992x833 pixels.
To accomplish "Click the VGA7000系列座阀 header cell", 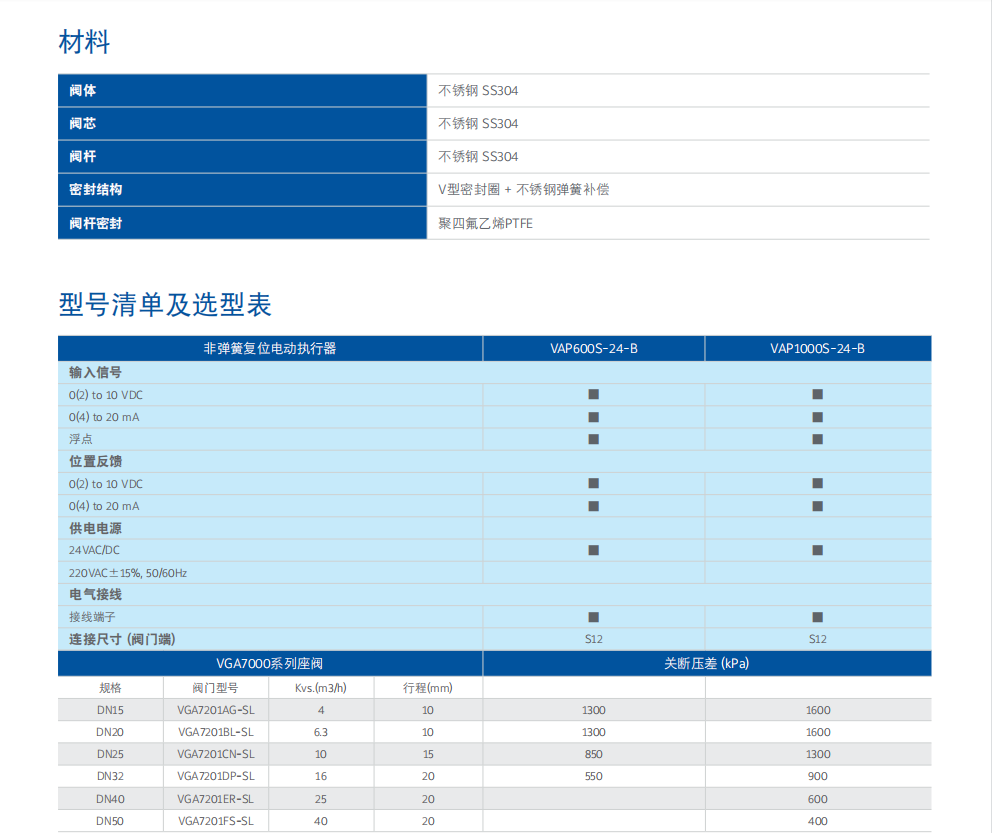I will (270, 663).
